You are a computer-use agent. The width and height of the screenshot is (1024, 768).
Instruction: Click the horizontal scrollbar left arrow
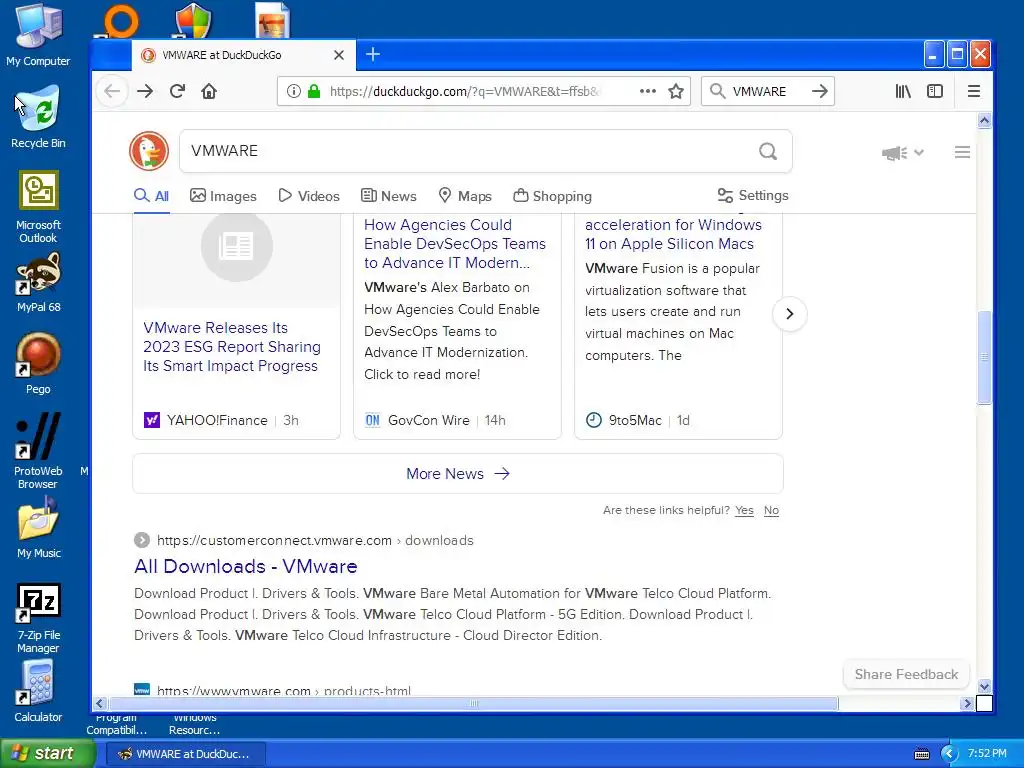click(100, 703)
